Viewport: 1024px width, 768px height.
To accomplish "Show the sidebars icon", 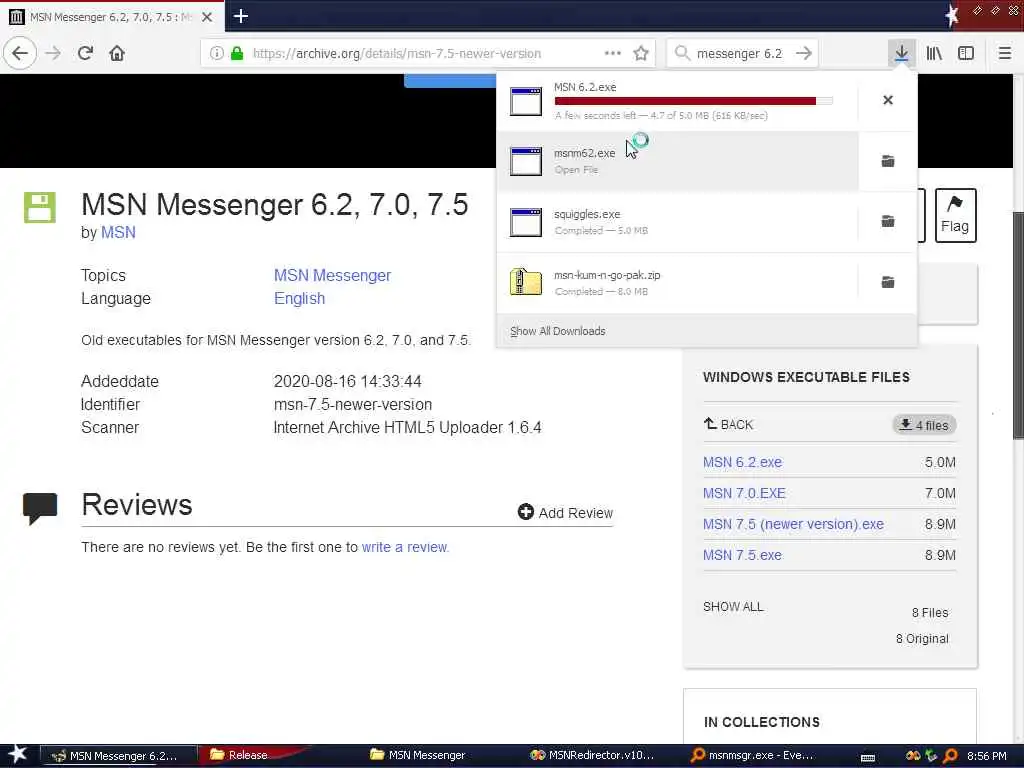I will point(966,53).
